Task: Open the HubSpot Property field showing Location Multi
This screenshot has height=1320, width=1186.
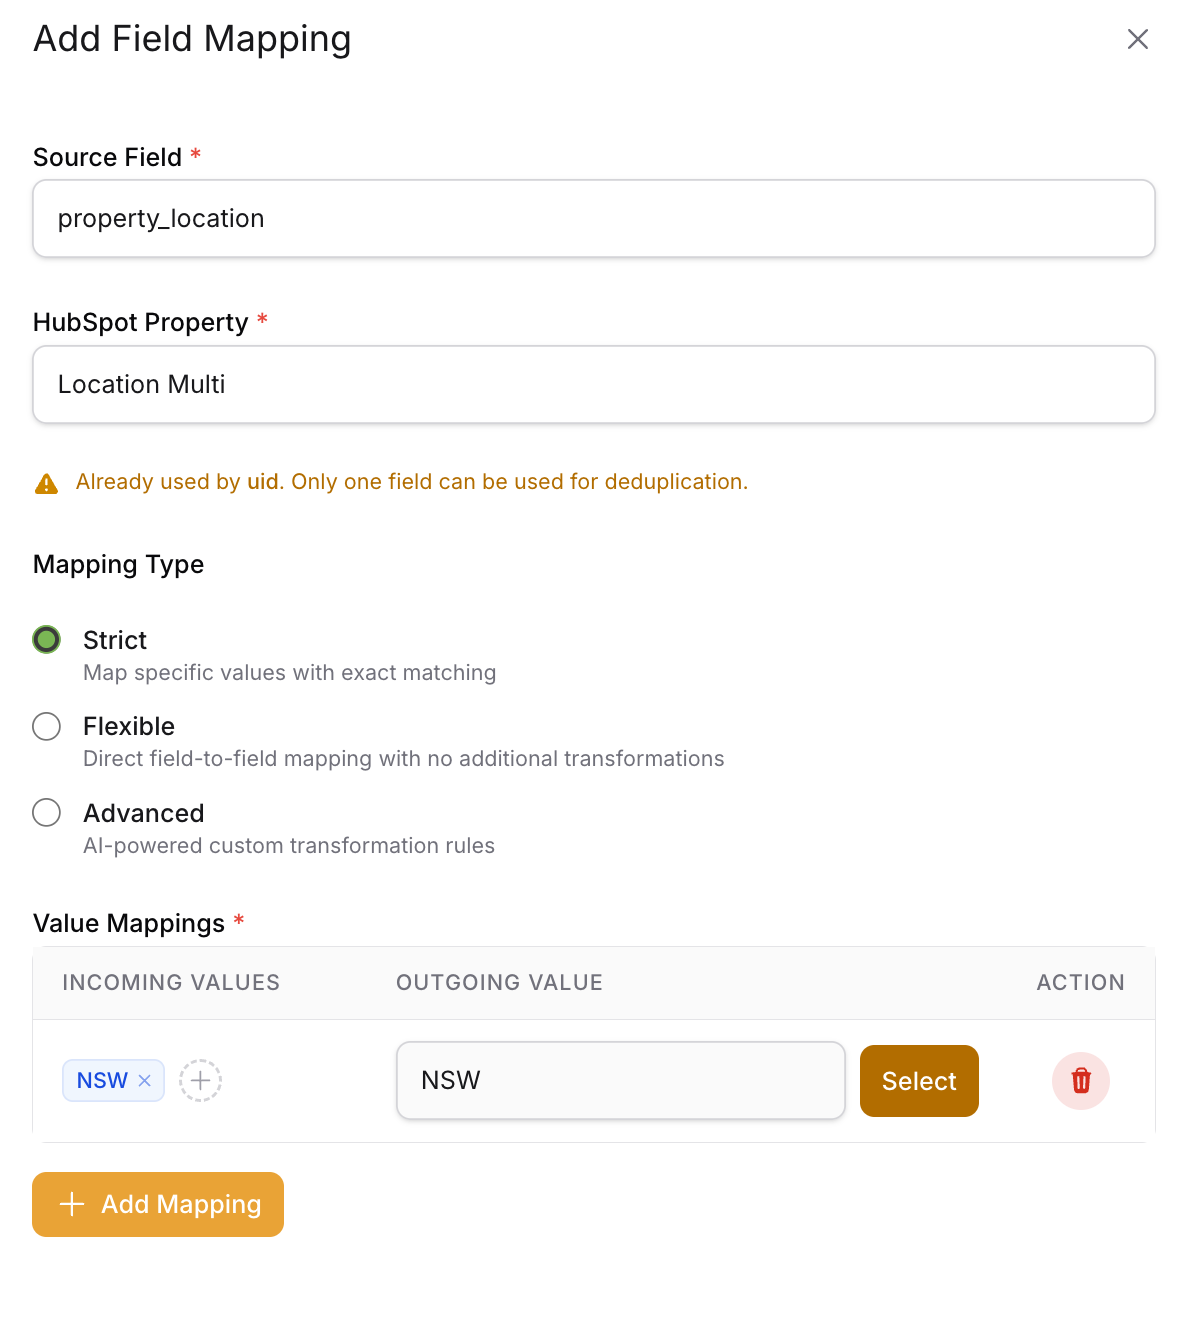Action: pyautogui.click(x=593, y=384)
